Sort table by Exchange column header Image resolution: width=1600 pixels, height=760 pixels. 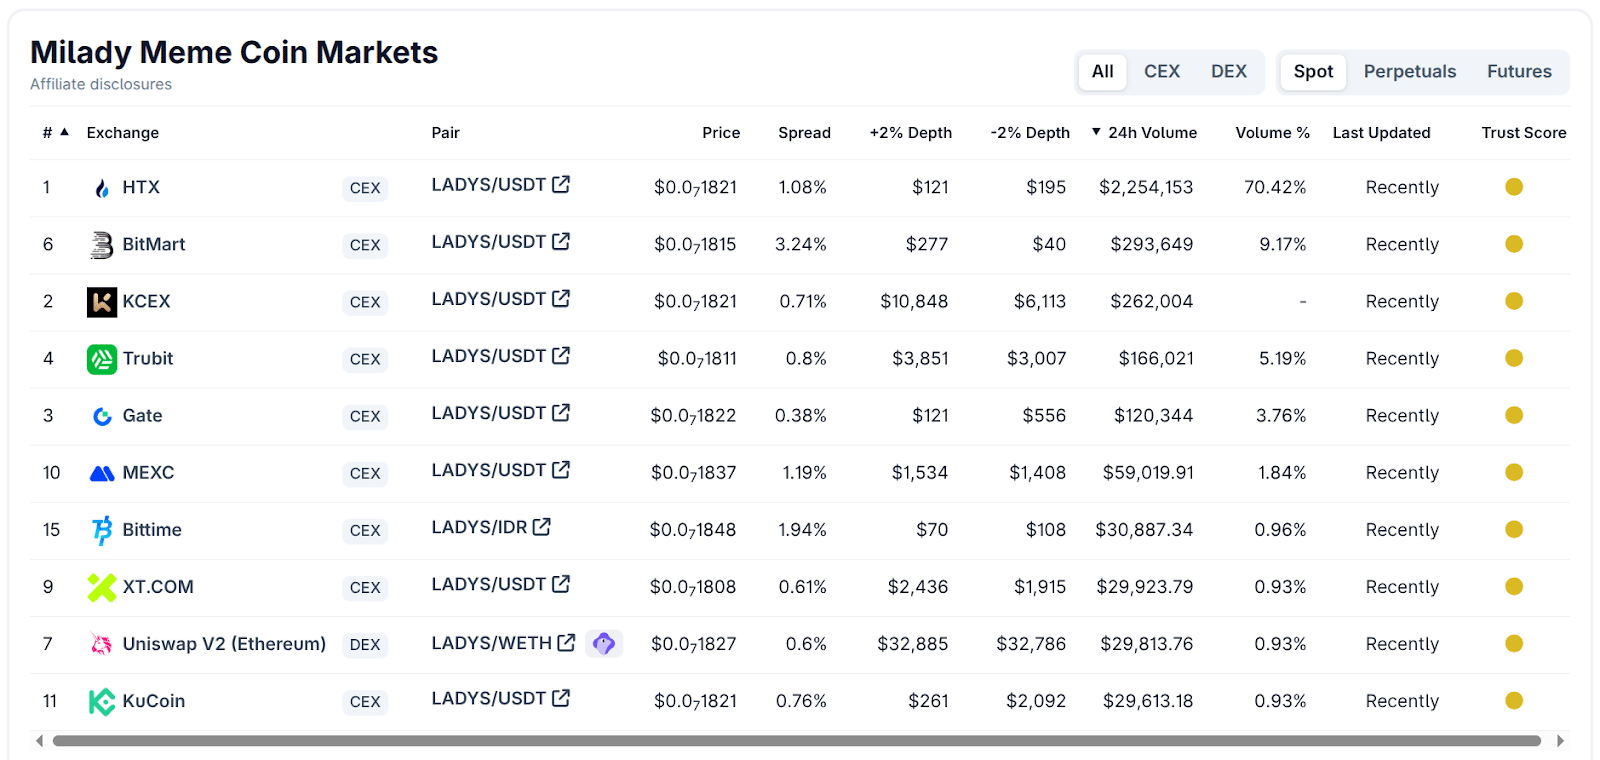click(x=123, y=132)
